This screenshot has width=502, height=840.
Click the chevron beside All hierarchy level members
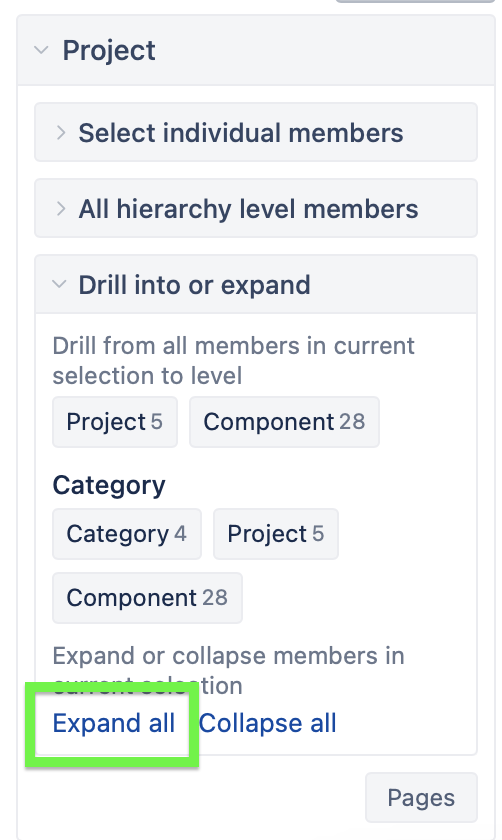tap(61, 208)
